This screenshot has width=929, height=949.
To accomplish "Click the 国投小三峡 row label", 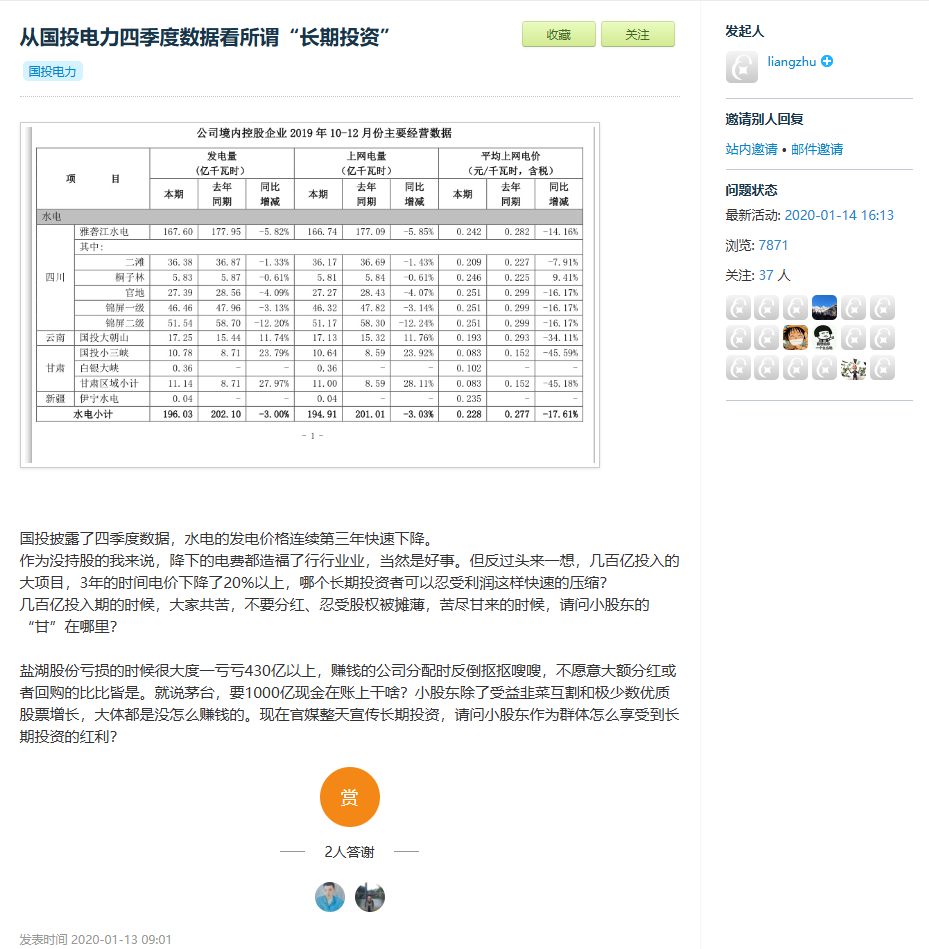I will coord(104,353).
